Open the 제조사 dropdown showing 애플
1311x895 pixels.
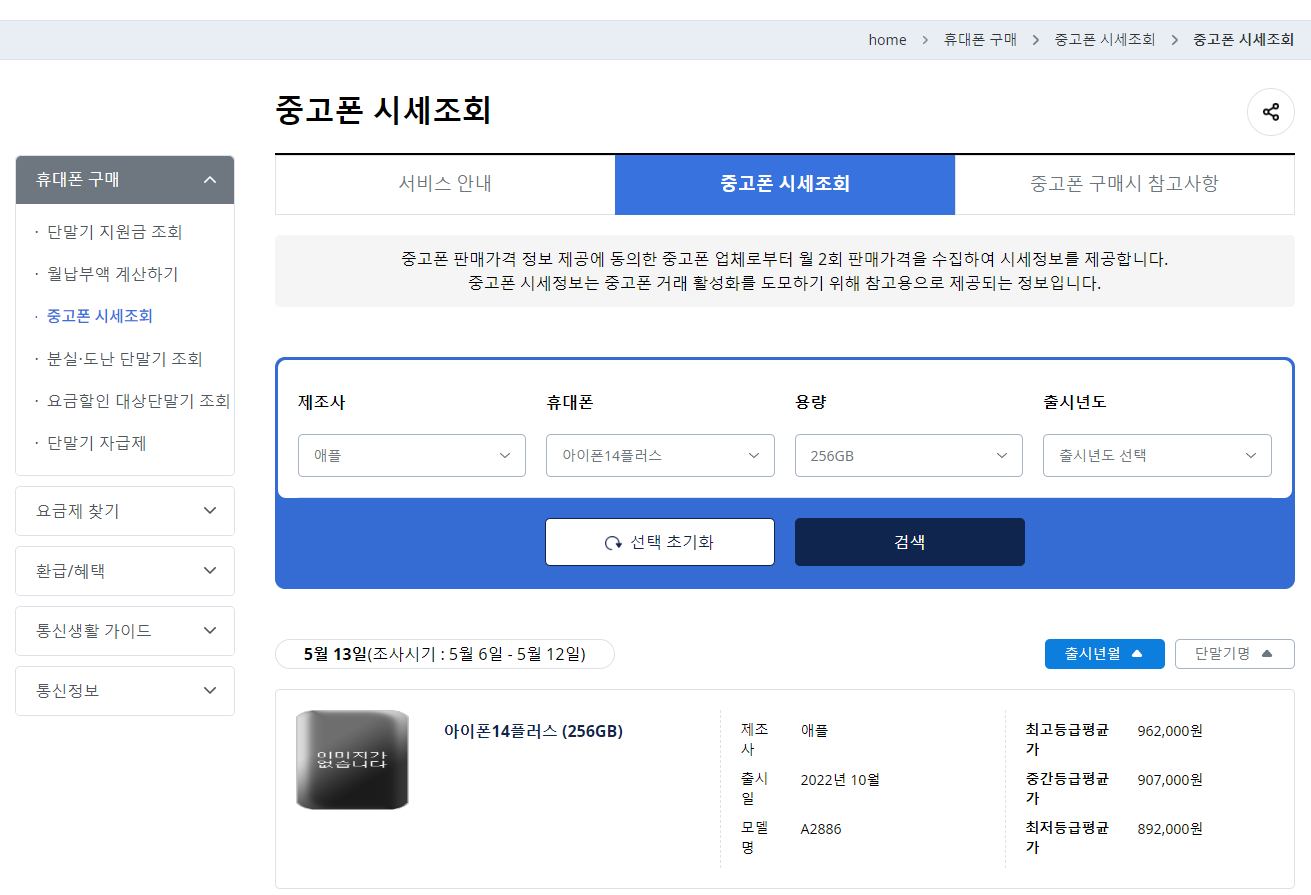tap(412, 455)
